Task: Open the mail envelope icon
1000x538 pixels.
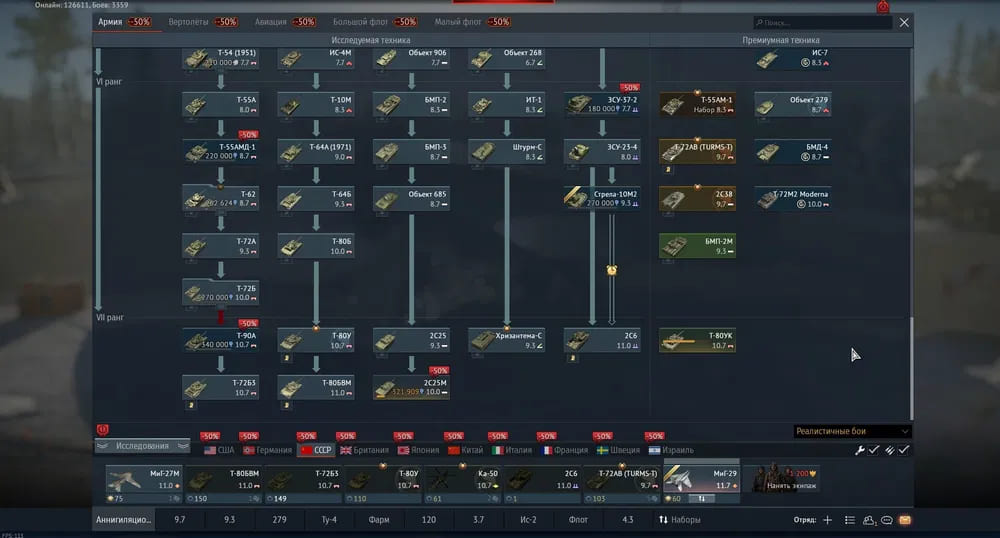Action: tap(904, 520)
